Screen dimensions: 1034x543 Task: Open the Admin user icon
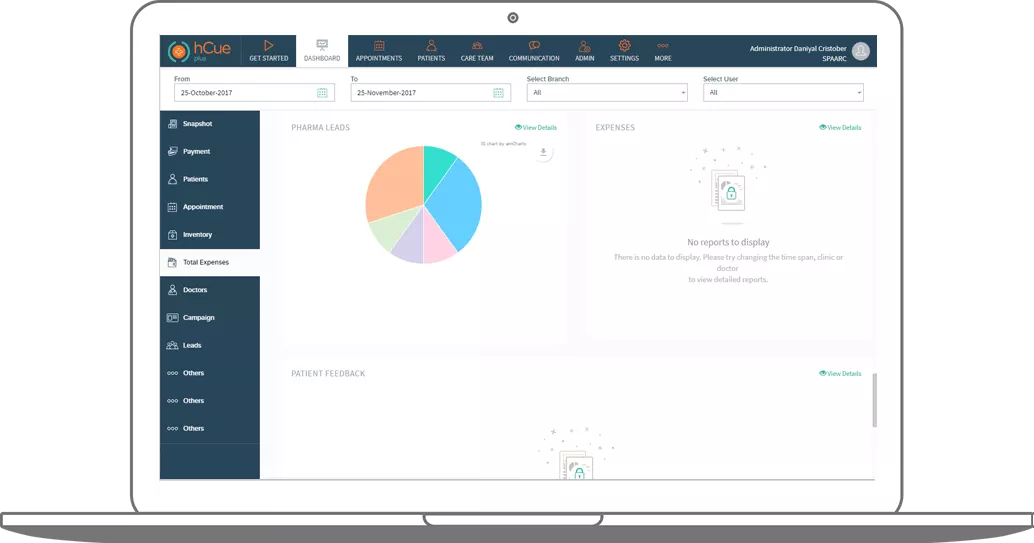[584, 46]
